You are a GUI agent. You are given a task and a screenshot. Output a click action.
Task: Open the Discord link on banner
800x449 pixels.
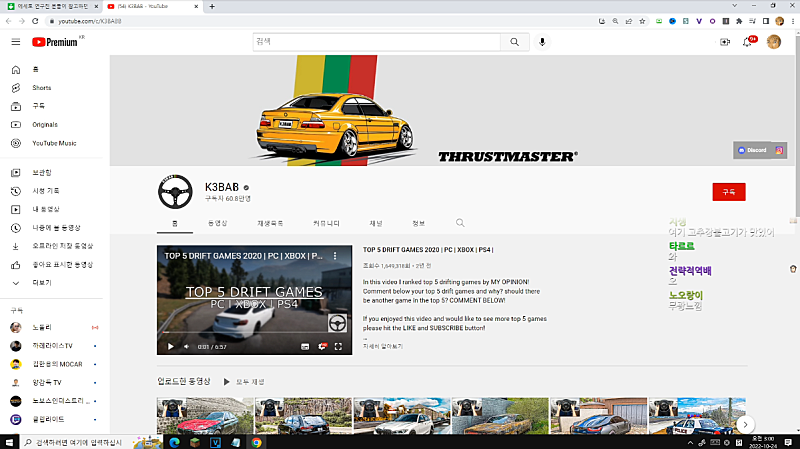tap(752, 150)
